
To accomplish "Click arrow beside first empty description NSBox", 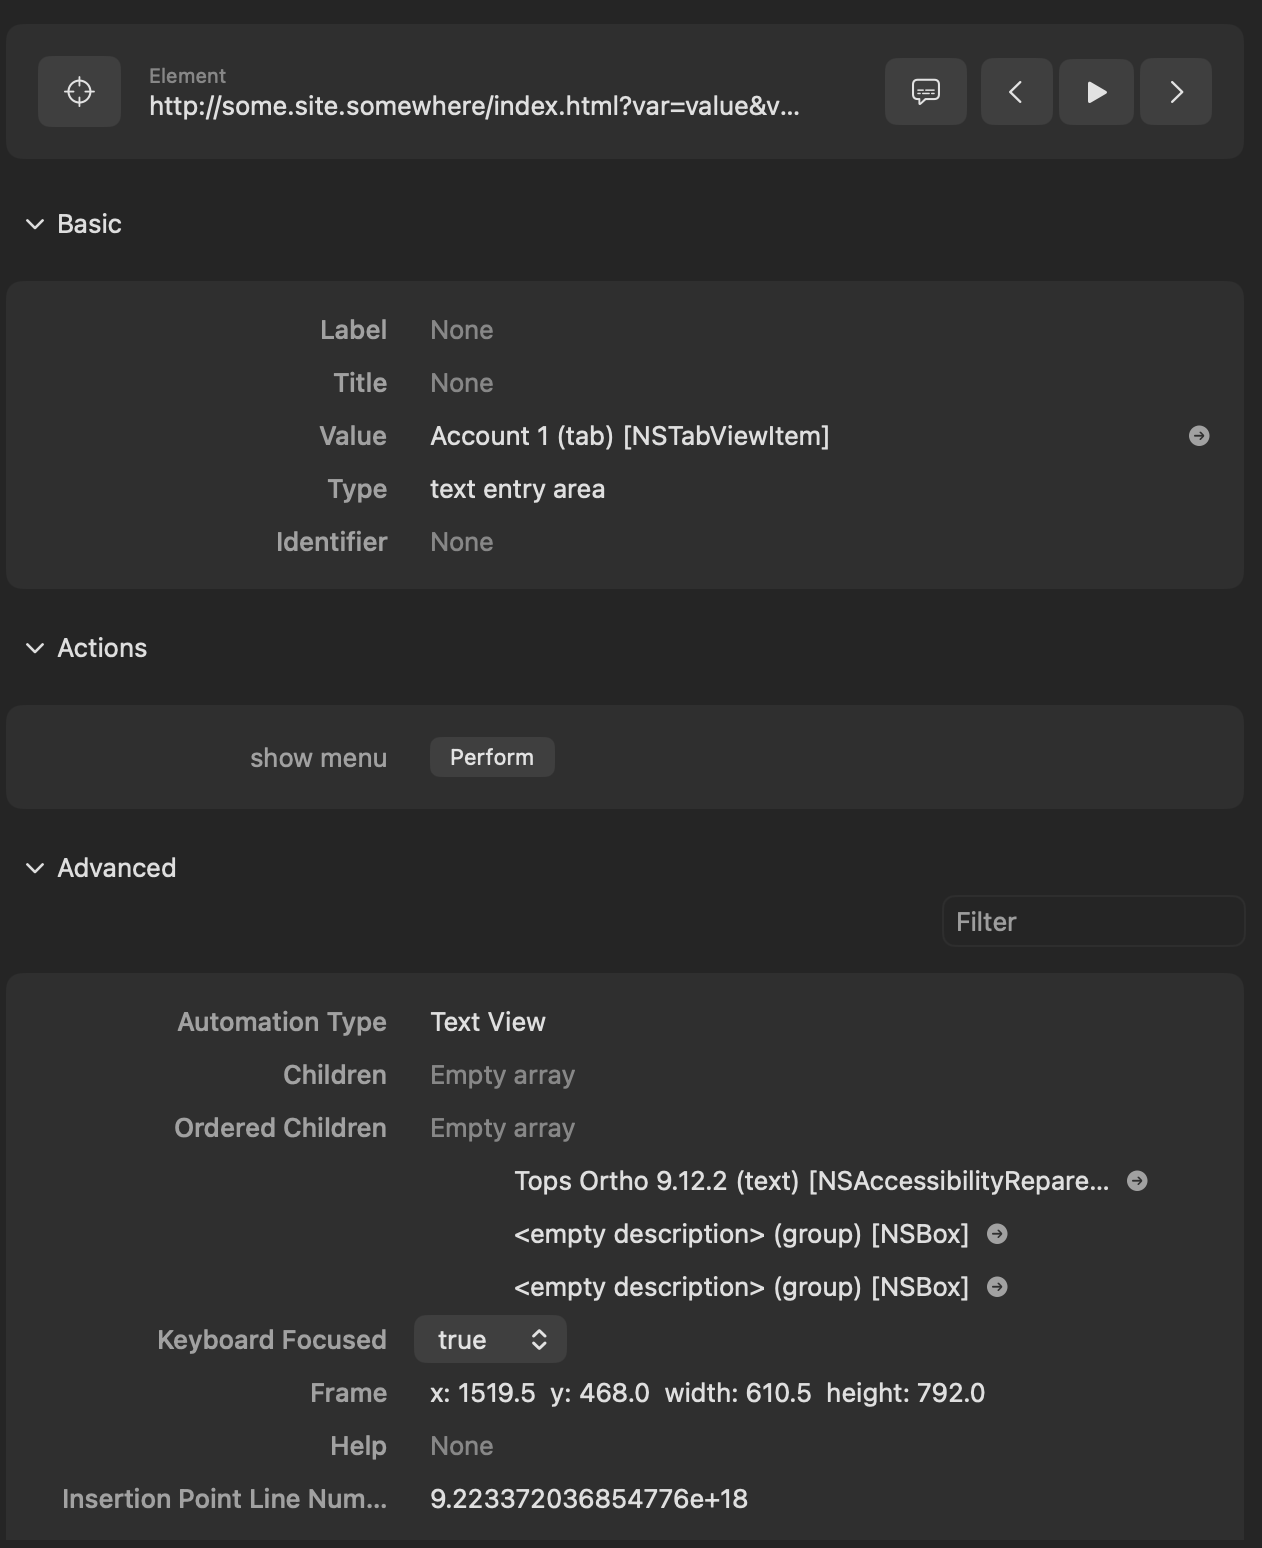I will [x=997, y=1234].
